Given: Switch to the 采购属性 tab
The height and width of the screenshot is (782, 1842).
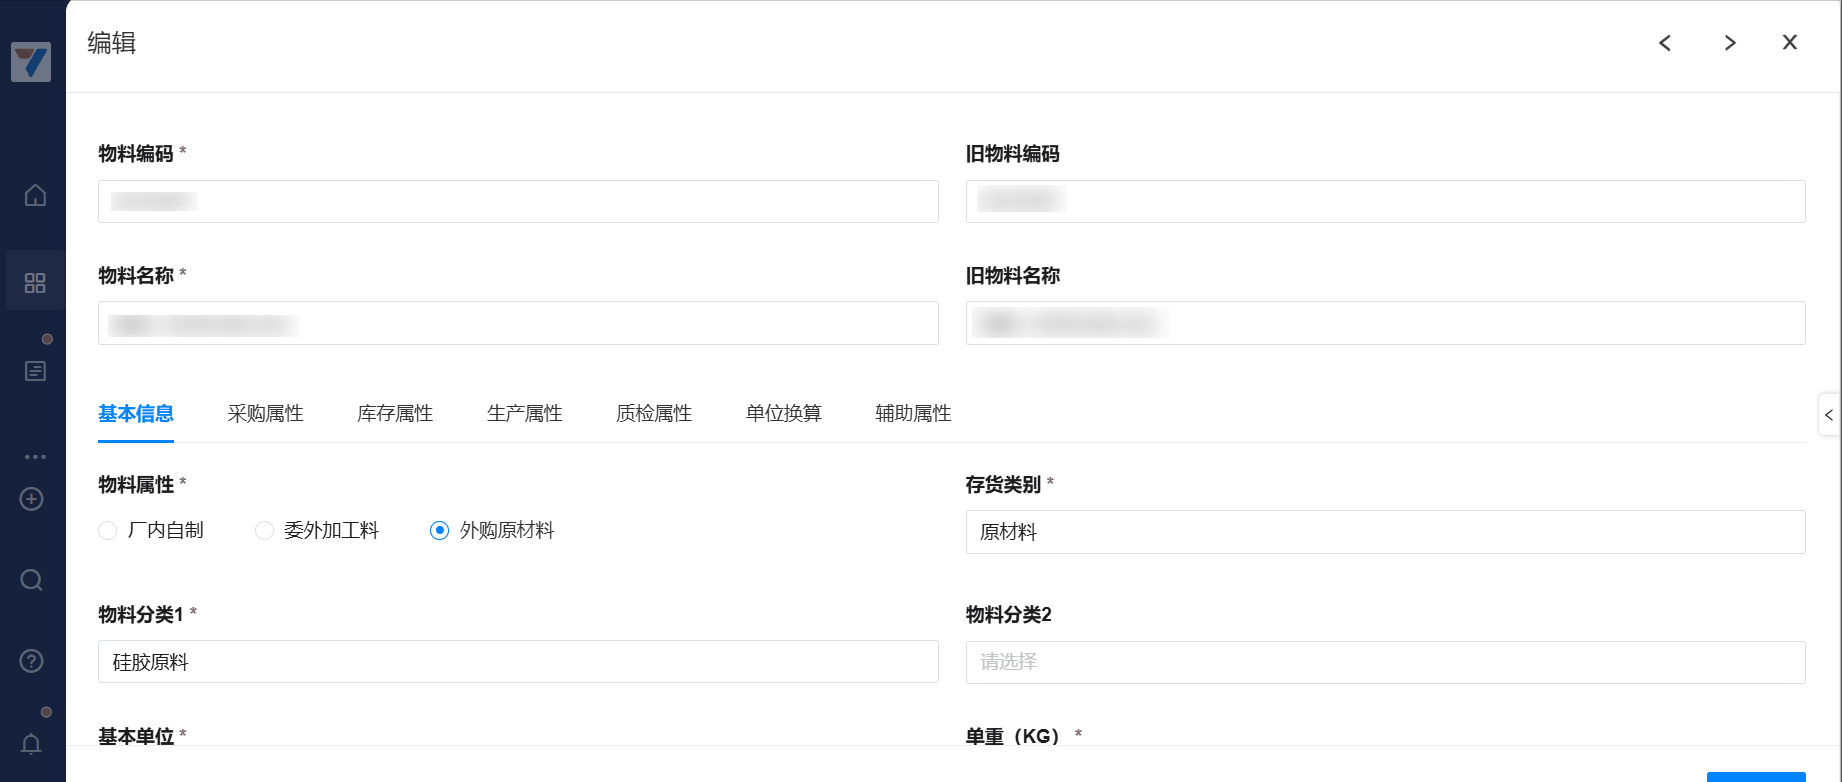Looking at the screenshot, I should tap(265, 414).
